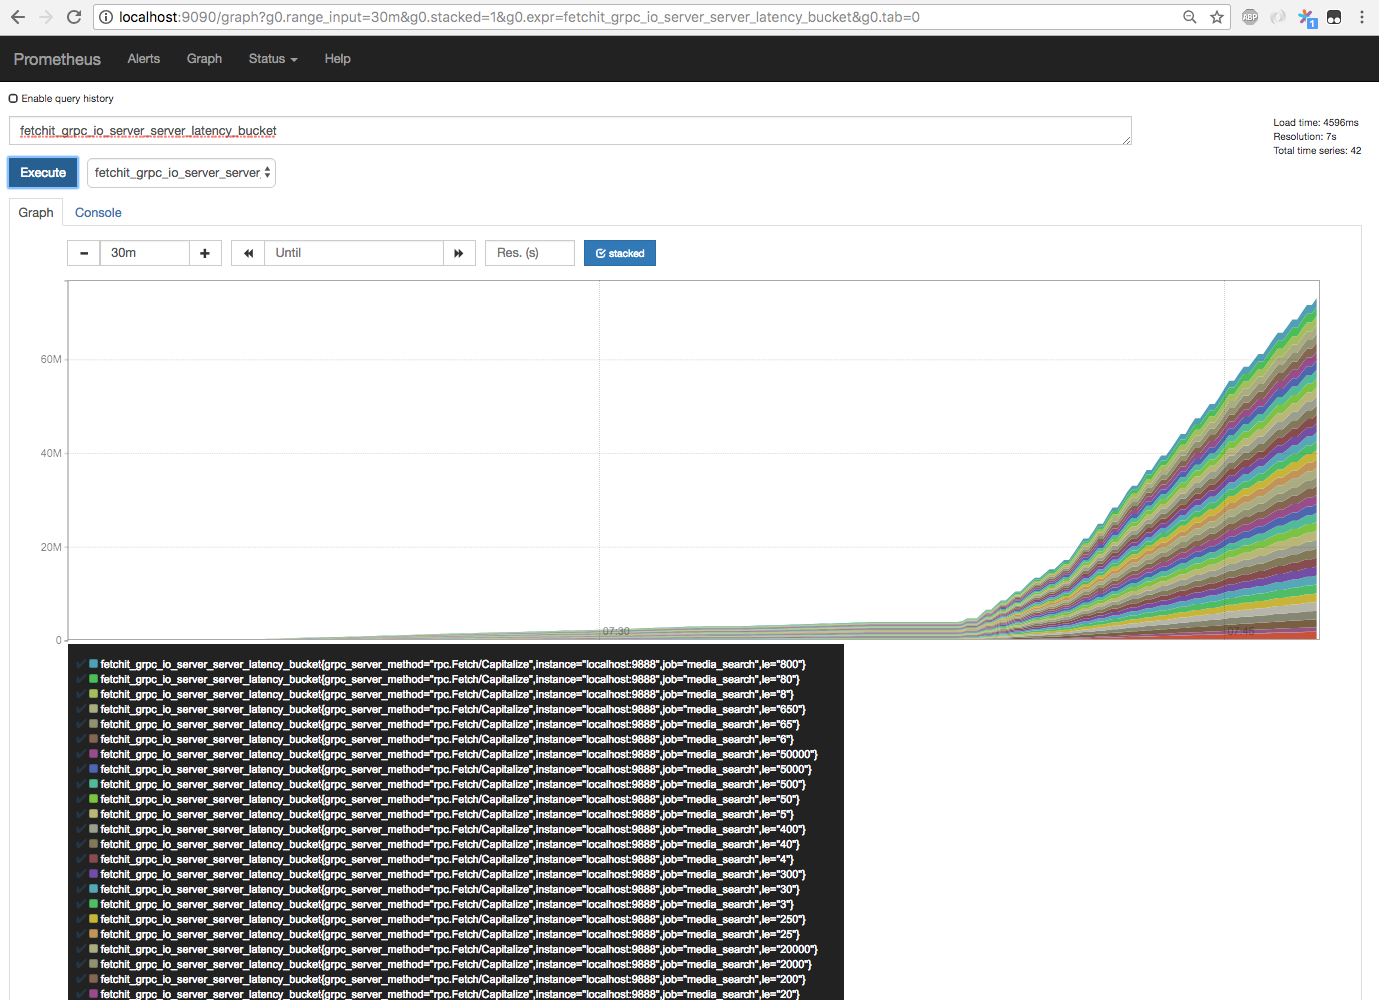The image size is (1379, 1000).
Task: Open Chrome's three-dot menu
Action: [x=1362, y=17]
